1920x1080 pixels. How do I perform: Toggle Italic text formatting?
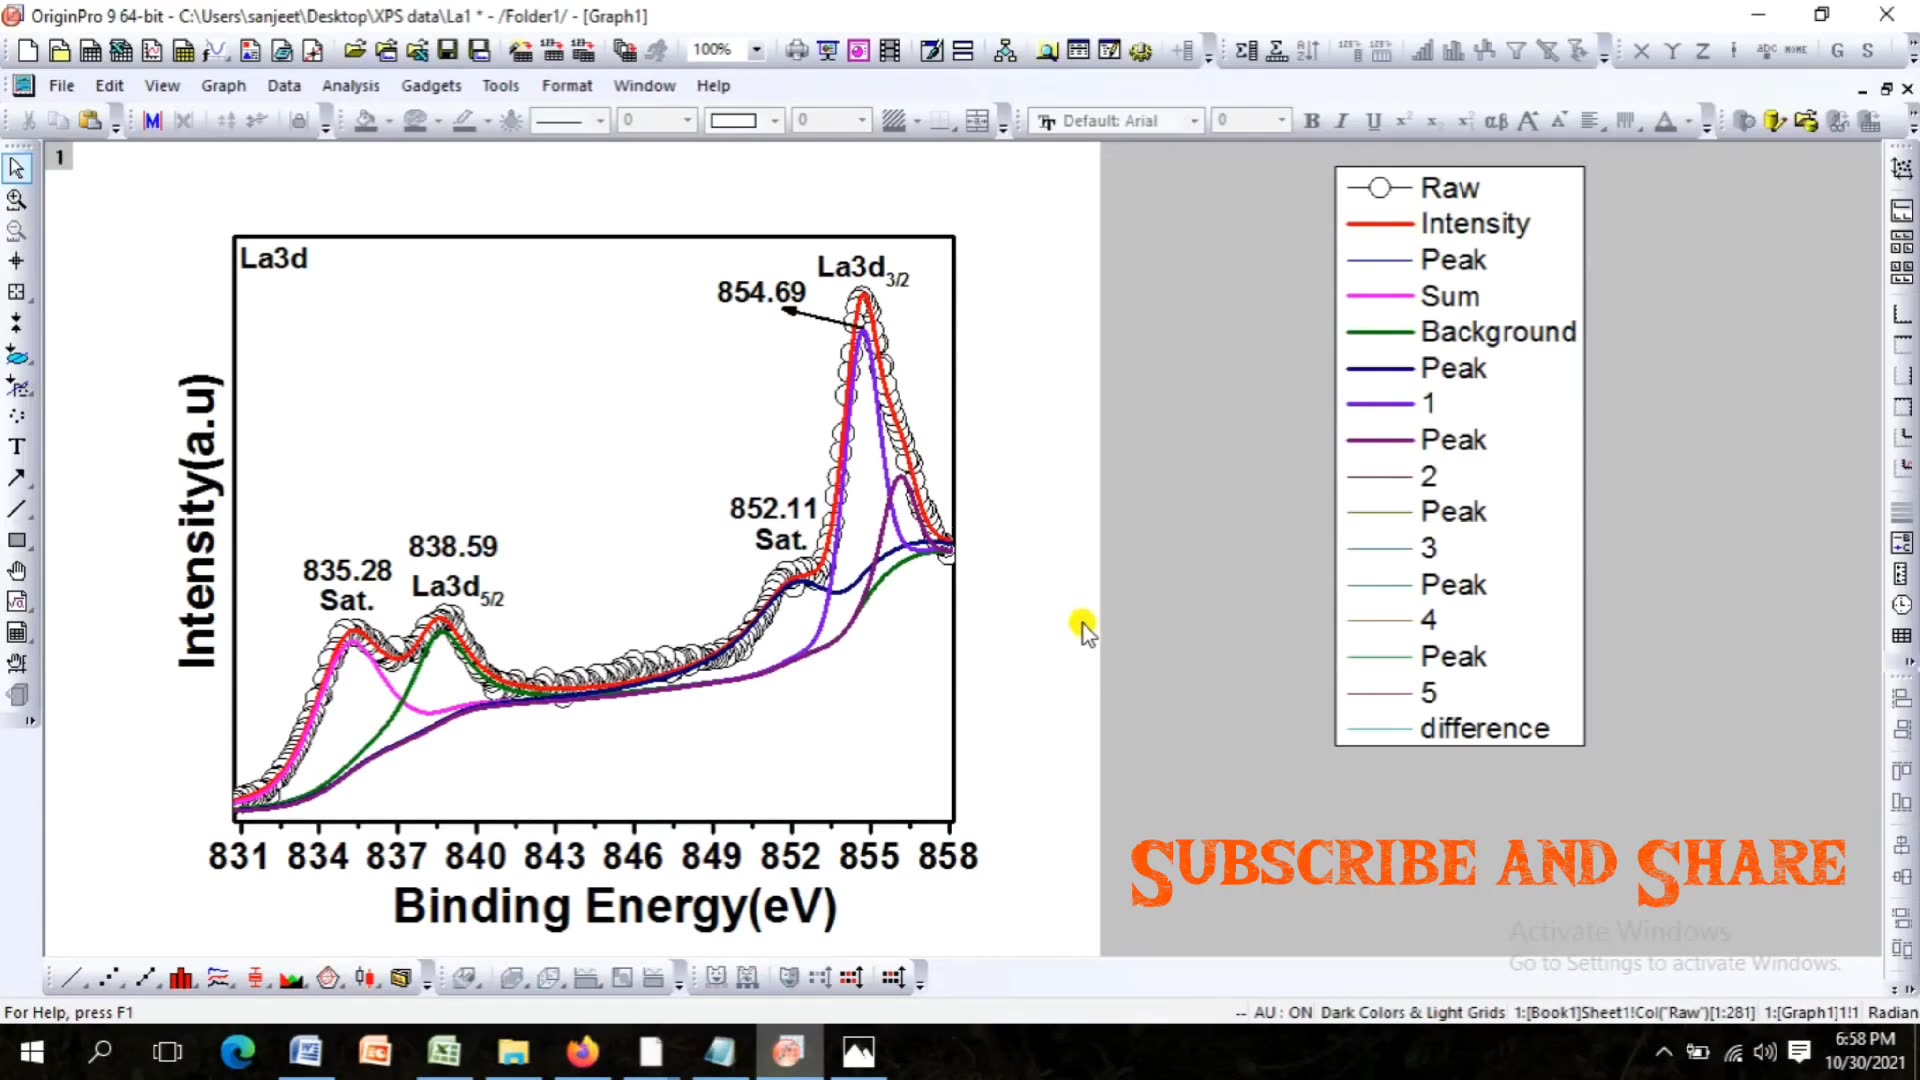coord(1341,121)
